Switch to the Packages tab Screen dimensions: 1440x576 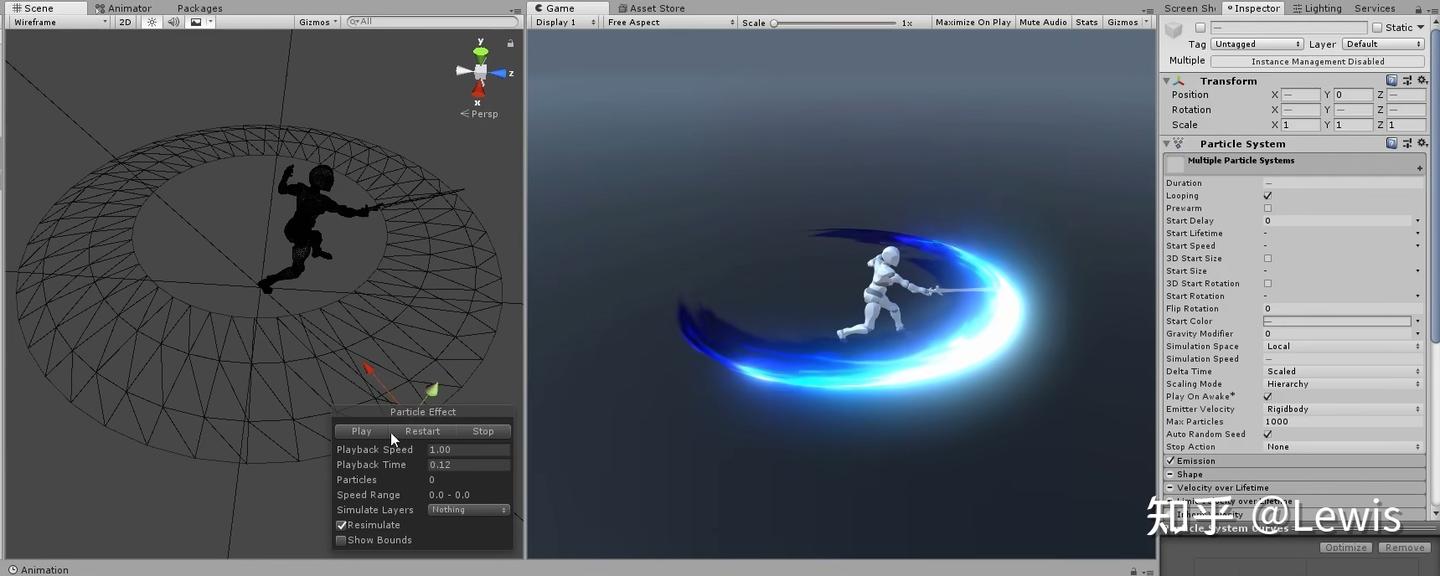pyautogui.click(x=199, y=8)
